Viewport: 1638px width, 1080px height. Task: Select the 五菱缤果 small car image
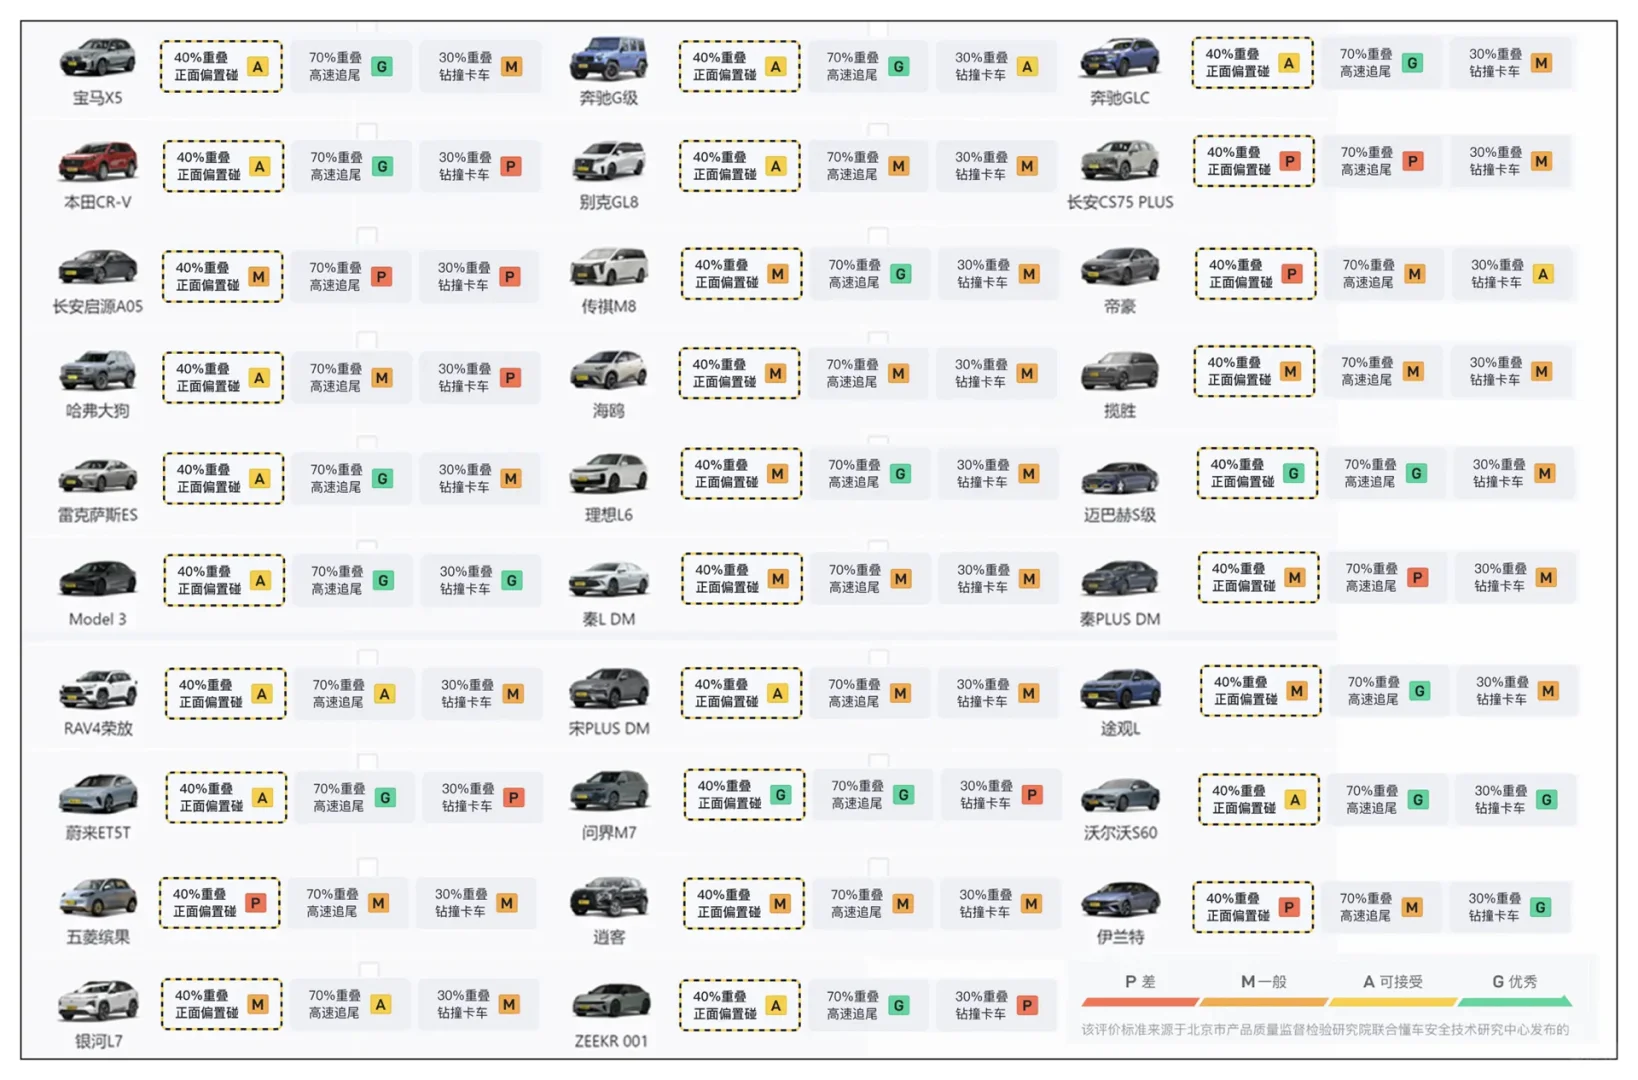coord(97,898)
